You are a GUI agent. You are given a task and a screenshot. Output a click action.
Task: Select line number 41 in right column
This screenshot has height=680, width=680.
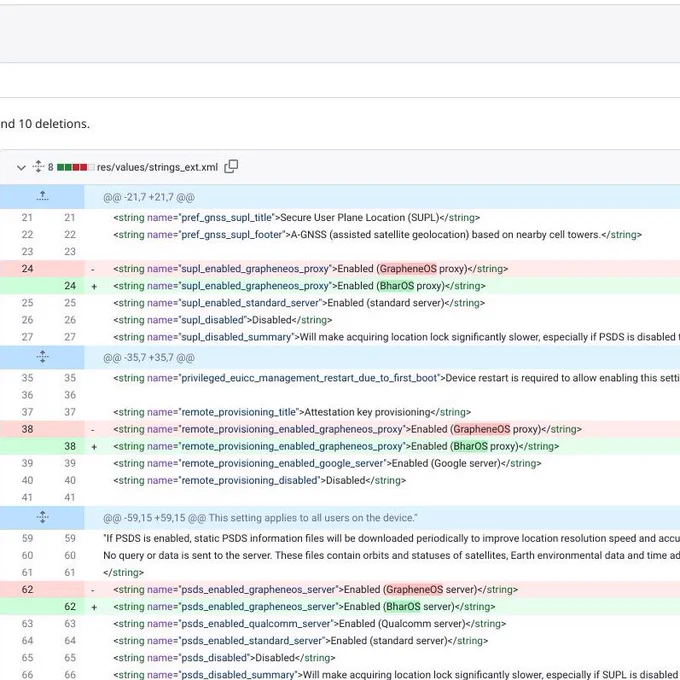(70, 497)
